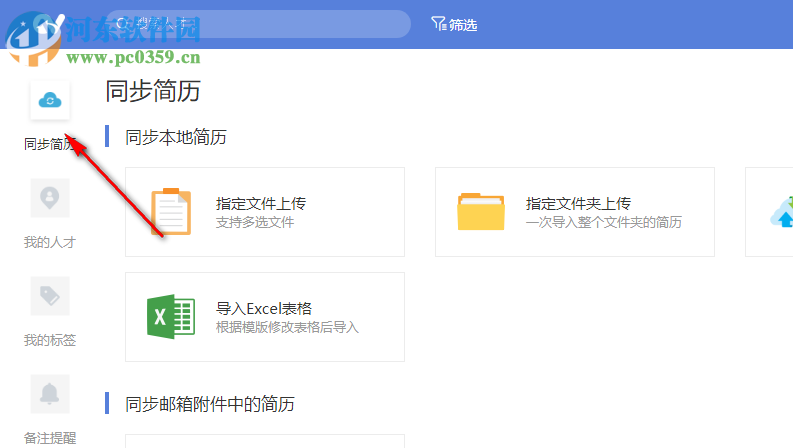Click the 同步邮箱附件中的简历 section heading

coord(210,404)
